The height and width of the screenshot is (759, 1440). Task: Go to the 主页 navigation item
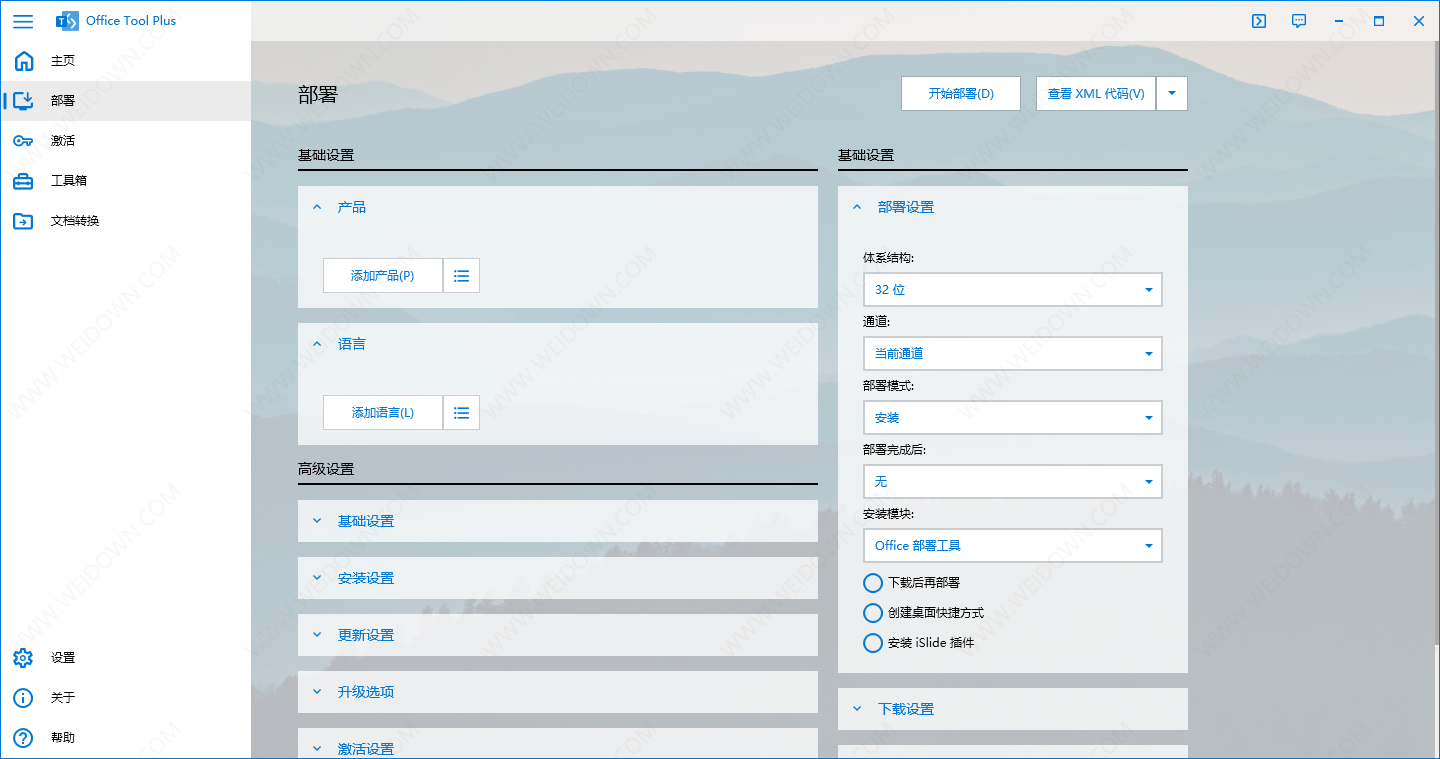[x=125, y=61]
